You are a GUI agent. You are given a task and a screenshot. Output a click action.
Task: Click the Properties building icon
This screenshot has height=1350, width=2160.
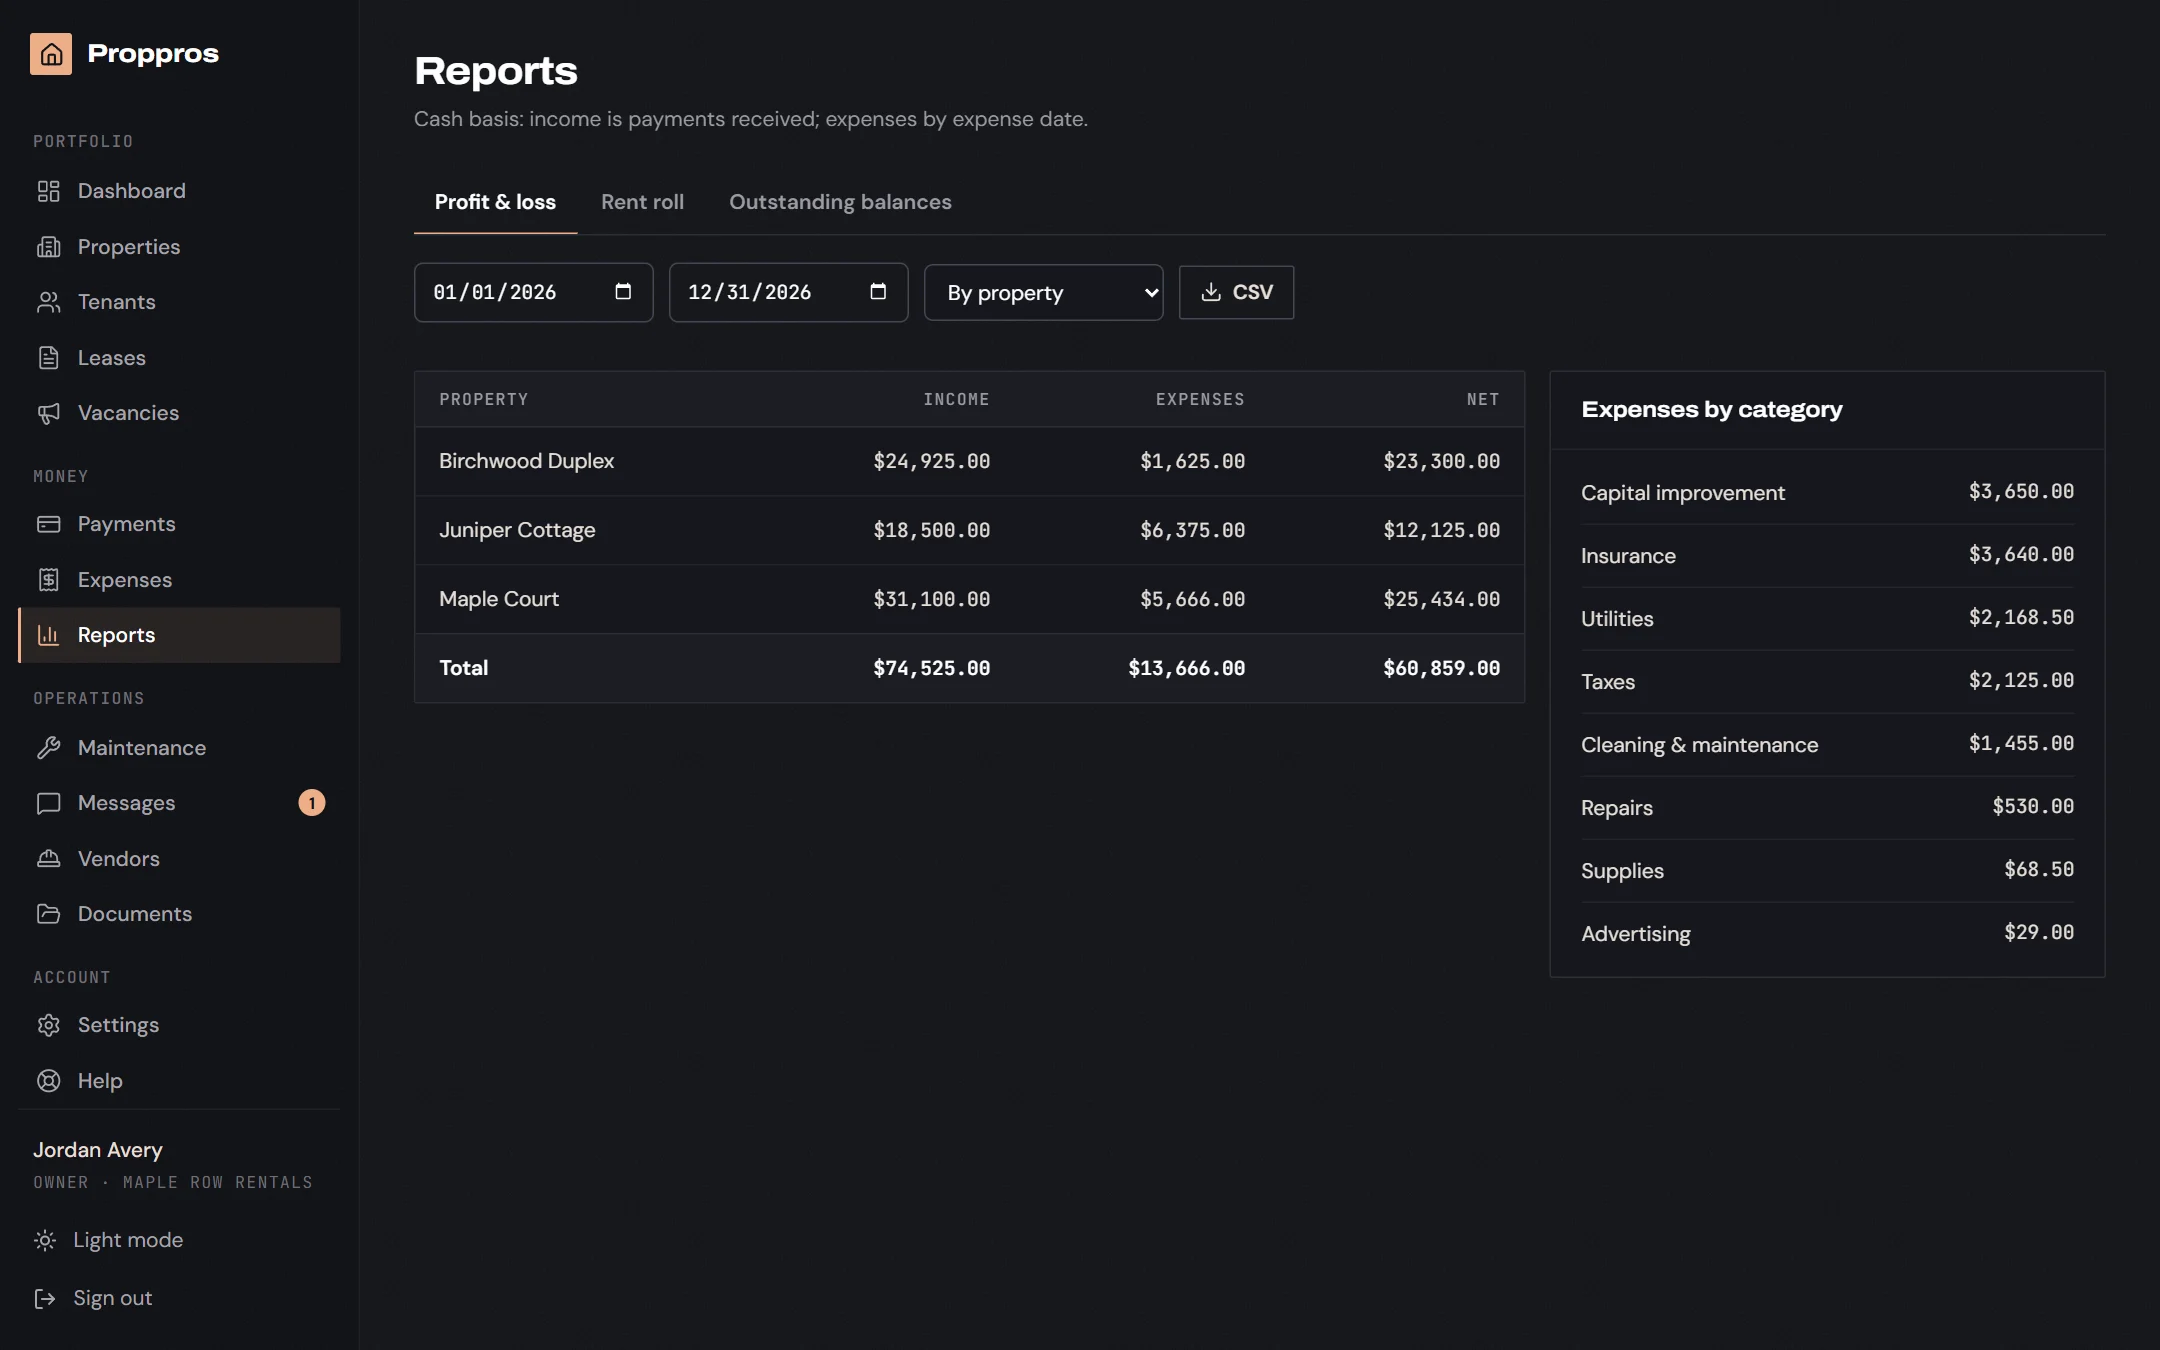coord(49,247)
